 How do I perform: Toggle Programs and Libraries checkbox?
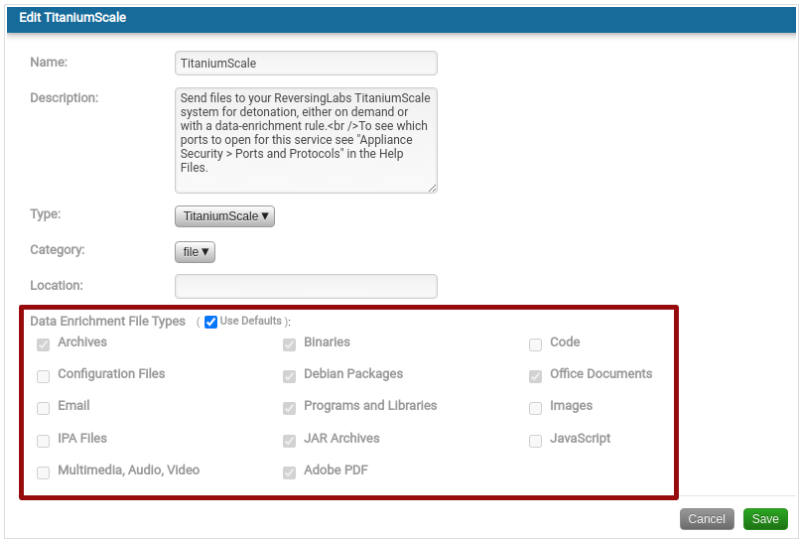289,408
